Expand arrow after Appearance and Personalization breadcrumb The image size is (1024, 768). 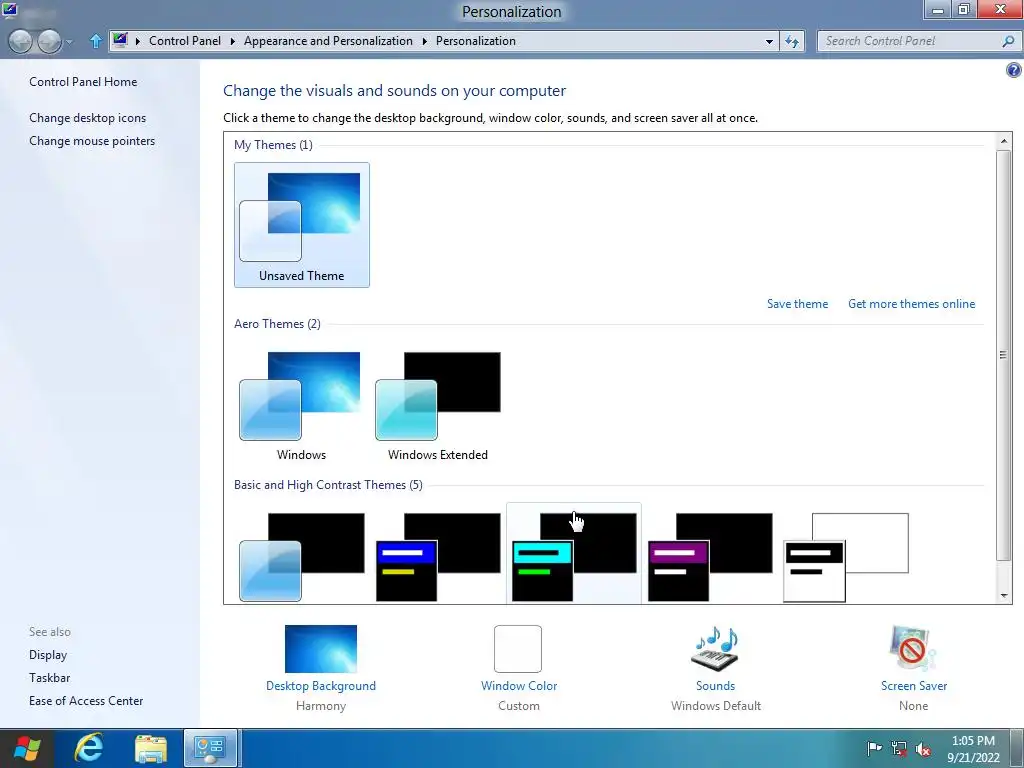click(x=424, y=41)
